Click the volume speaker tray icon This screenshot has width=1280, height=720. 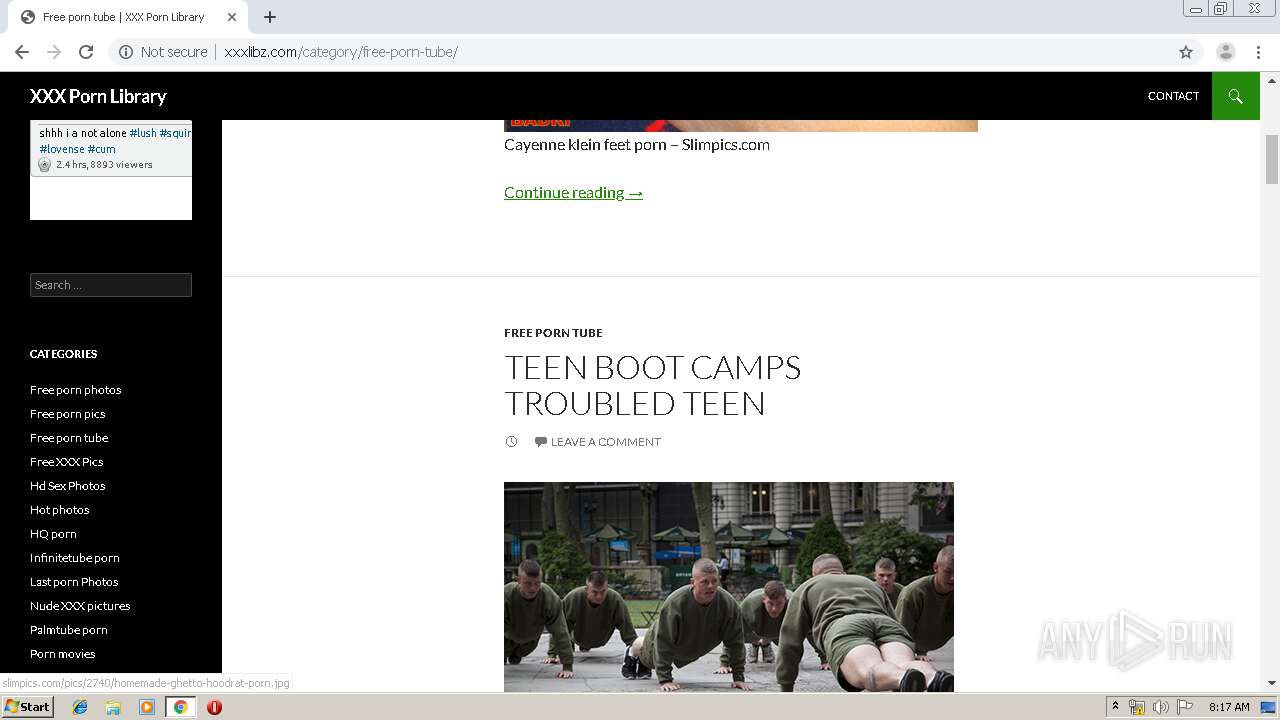click(1161, 707)
